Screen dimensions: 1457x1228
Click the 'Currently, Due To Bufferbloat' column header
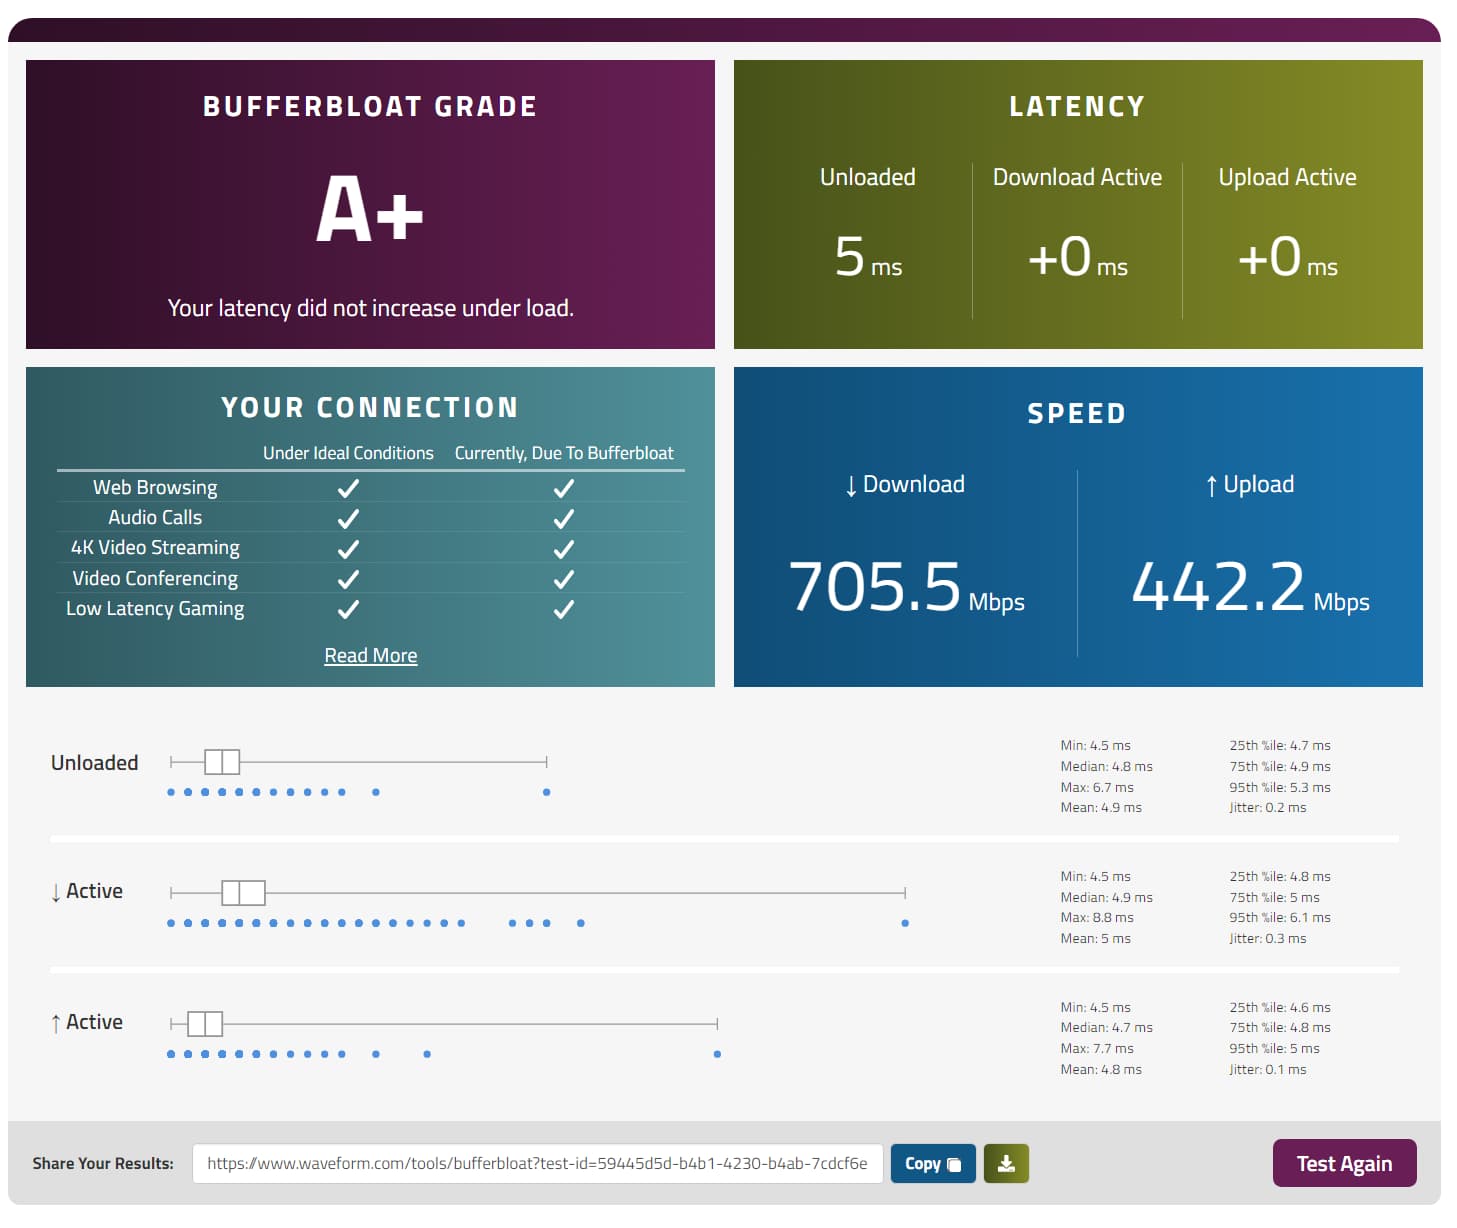click(x=564, y=453)
